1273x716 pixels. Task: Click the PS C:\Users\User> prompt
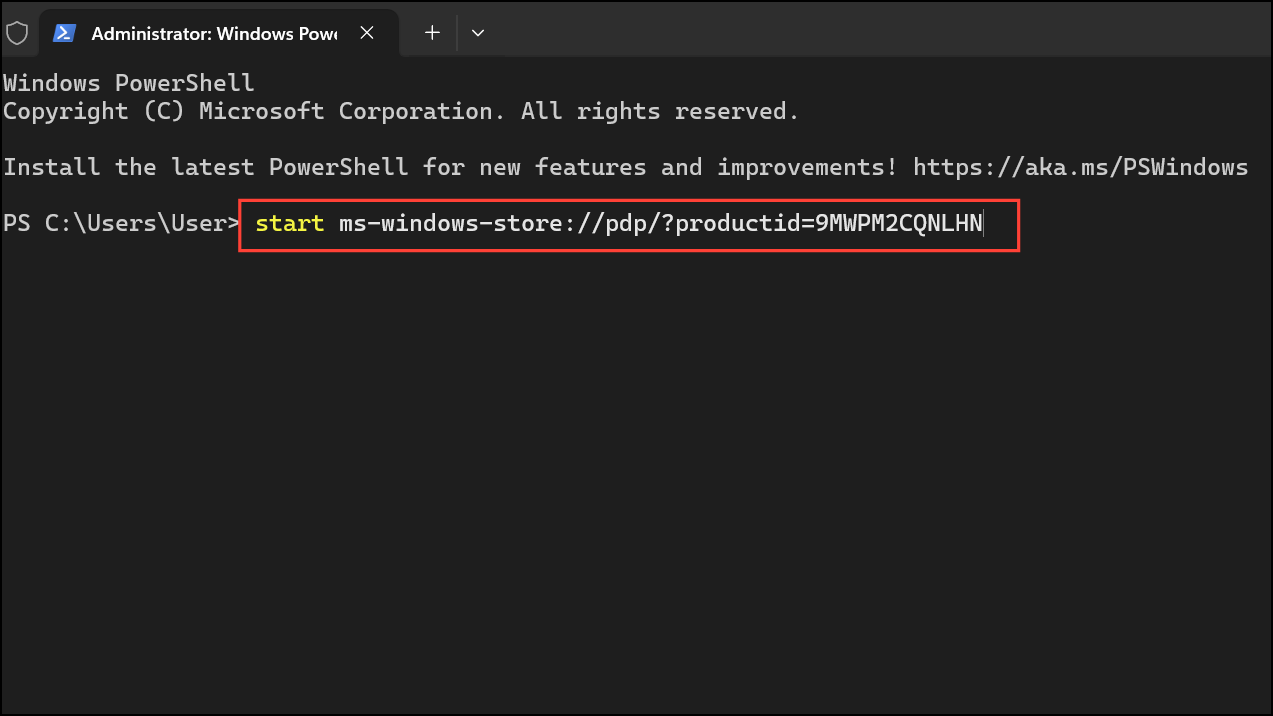point(120,223)
